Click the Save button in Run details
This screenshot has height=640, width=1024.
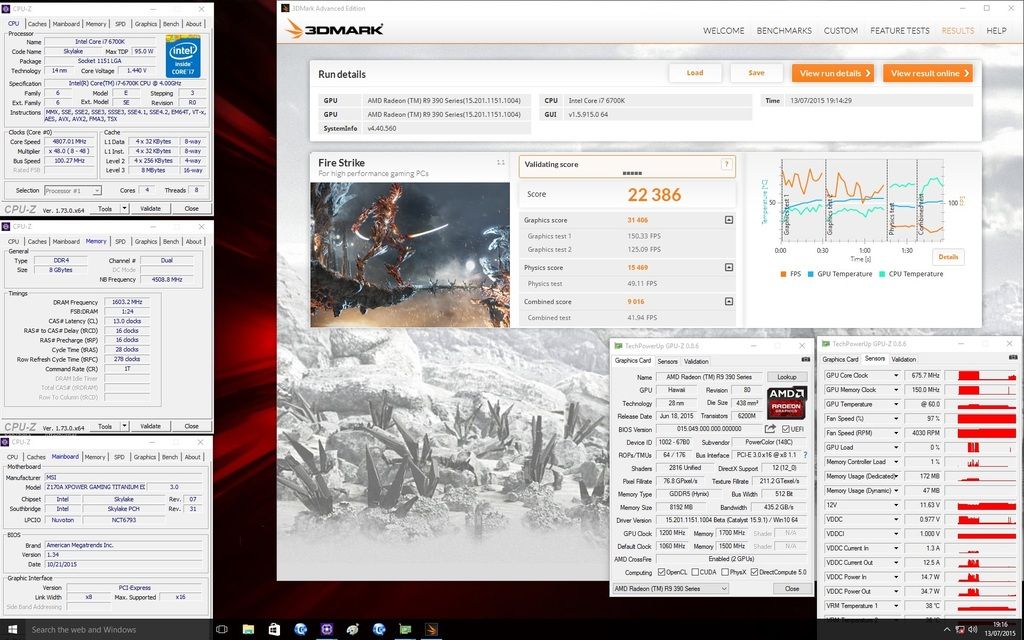(756, 73)
